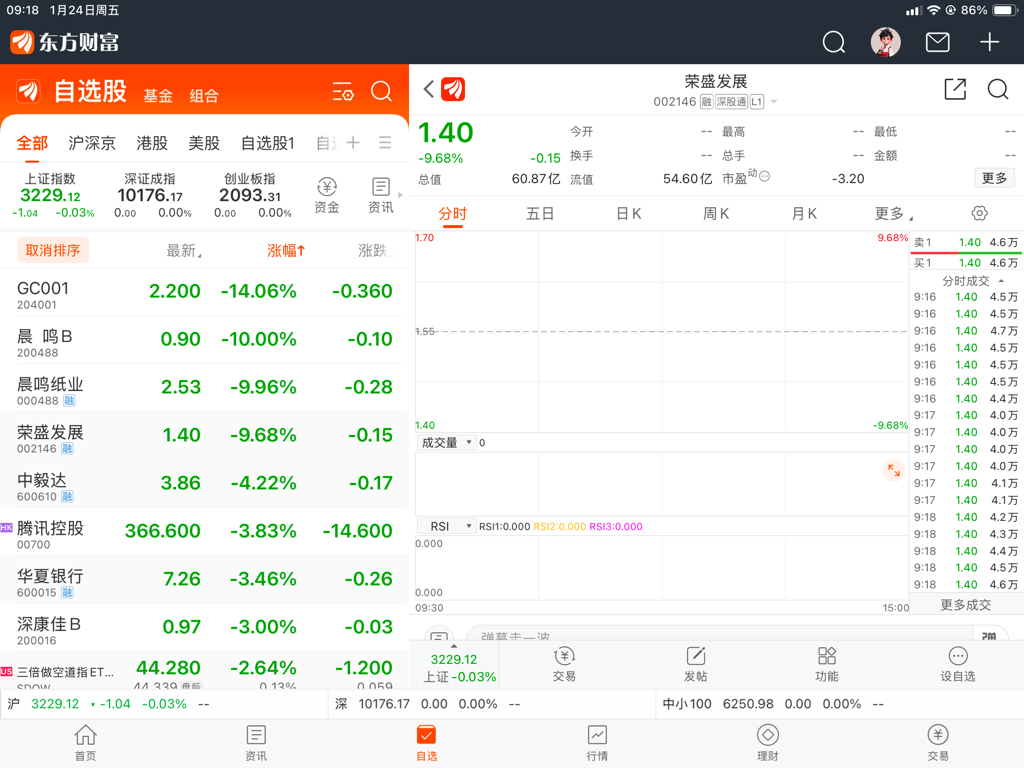This screenshot has height=768, width=1024.
Task: Expand index ticker above 上证 summary
Action: pos(454,646)
